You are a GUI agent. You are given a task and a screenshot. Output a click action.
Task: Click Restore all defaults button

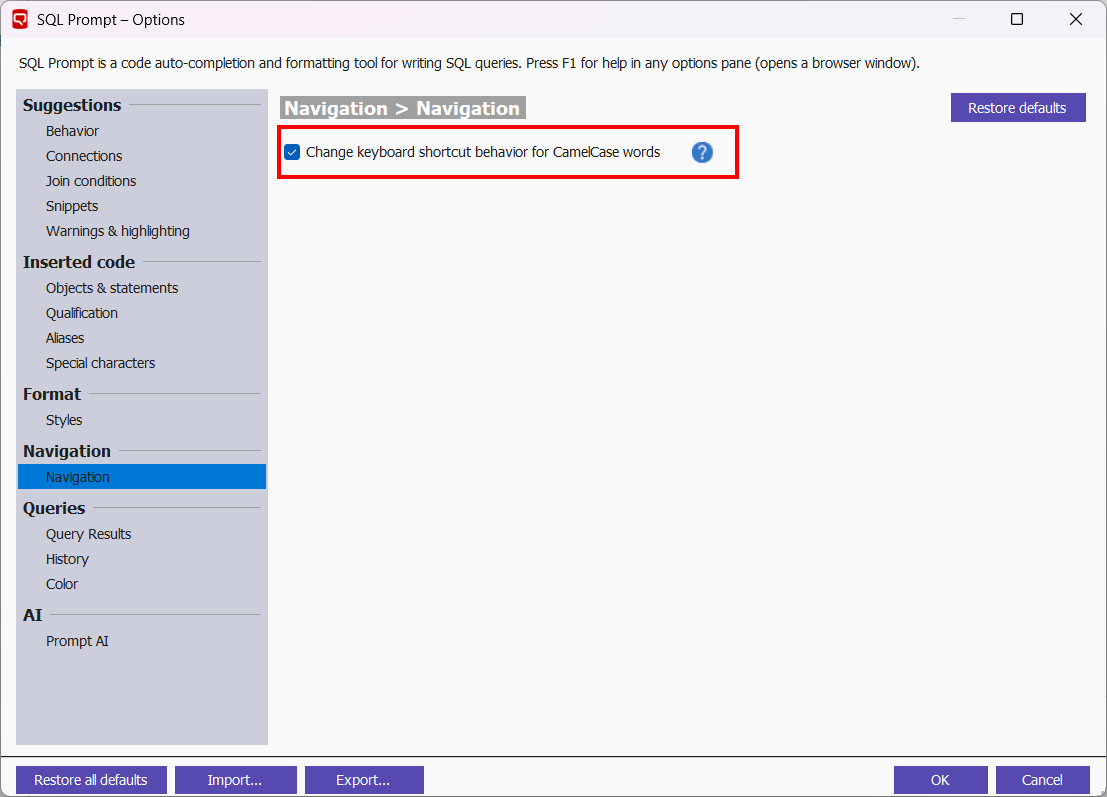coord(91,780)
